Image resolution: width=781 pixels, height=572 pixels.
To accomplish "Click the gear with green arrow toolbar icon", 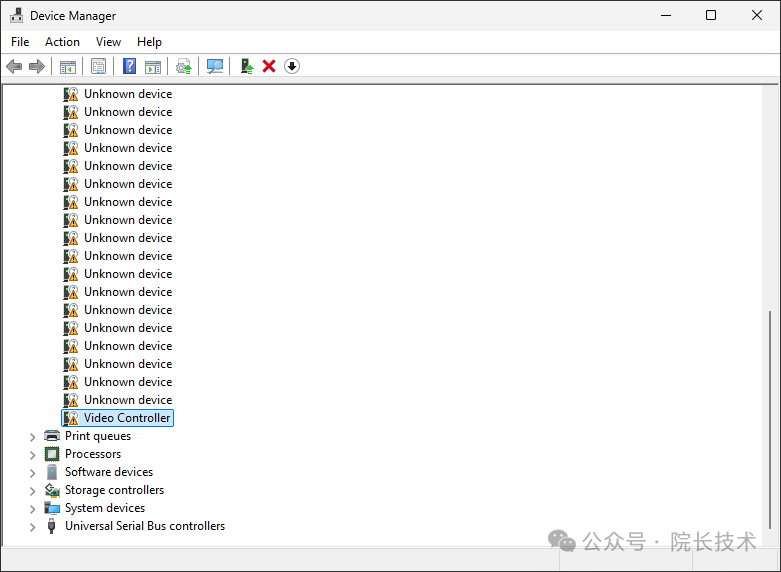I will coord(184,66).
